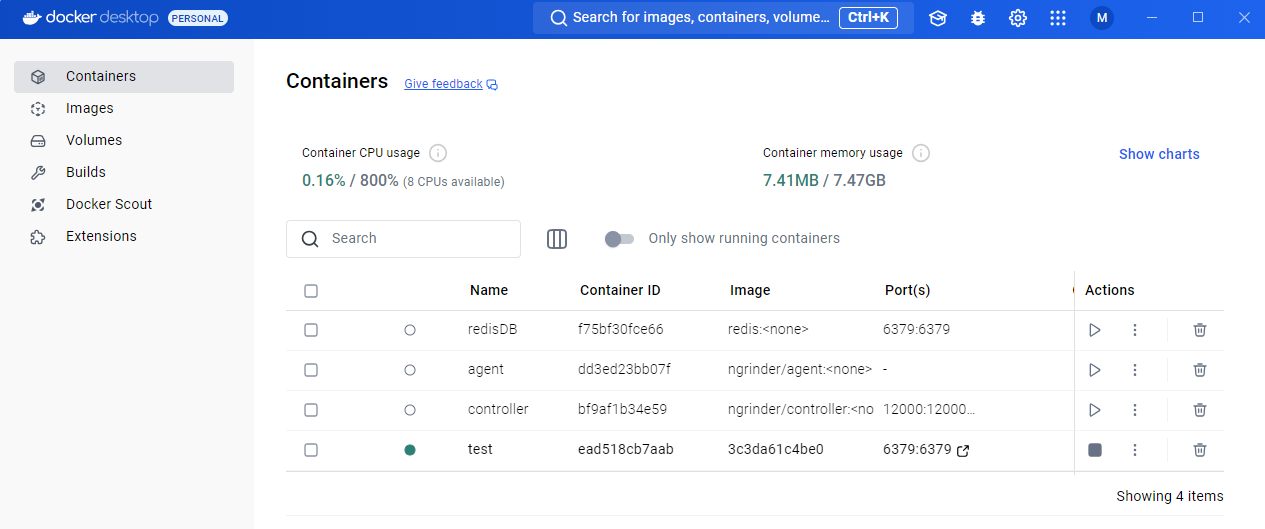The width and height of the screenshot is (1265, 529).
Task: Click the PERSONAL plan badge
Action: coord(198,18)
